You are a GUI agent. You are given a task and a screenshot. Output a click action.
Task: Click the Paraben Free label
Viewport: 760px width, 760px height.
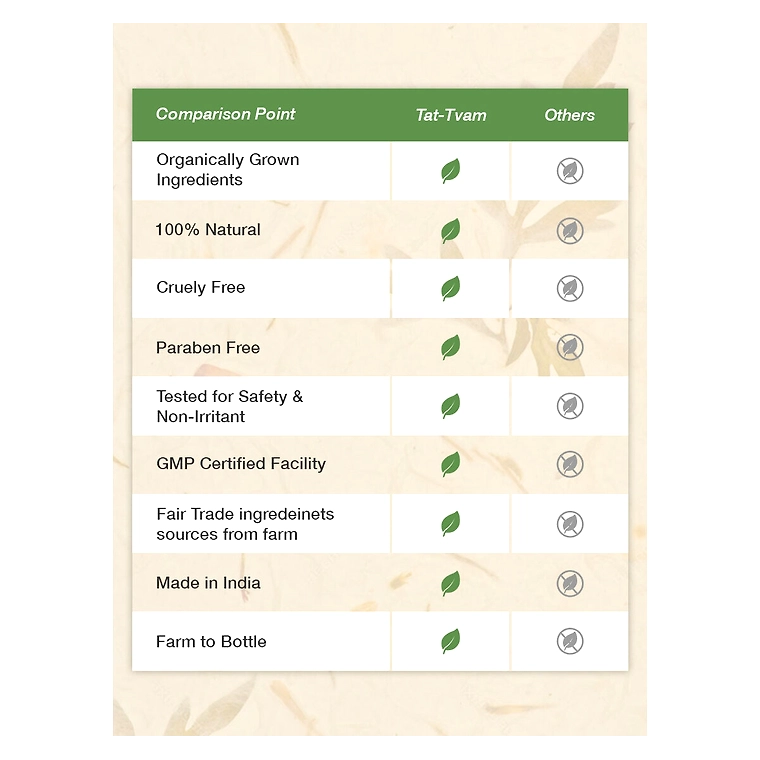click(208, 348)
